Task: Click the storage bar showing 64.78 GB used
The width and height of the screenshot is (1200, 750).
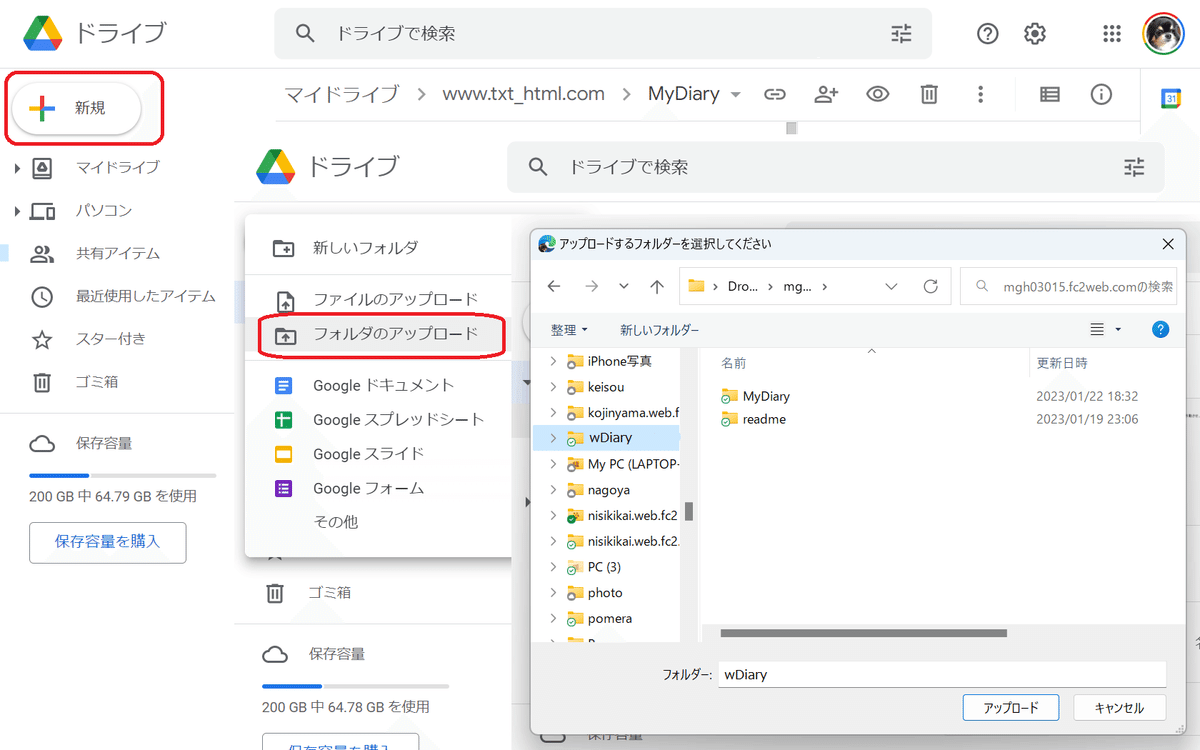Action: (355, 686)
